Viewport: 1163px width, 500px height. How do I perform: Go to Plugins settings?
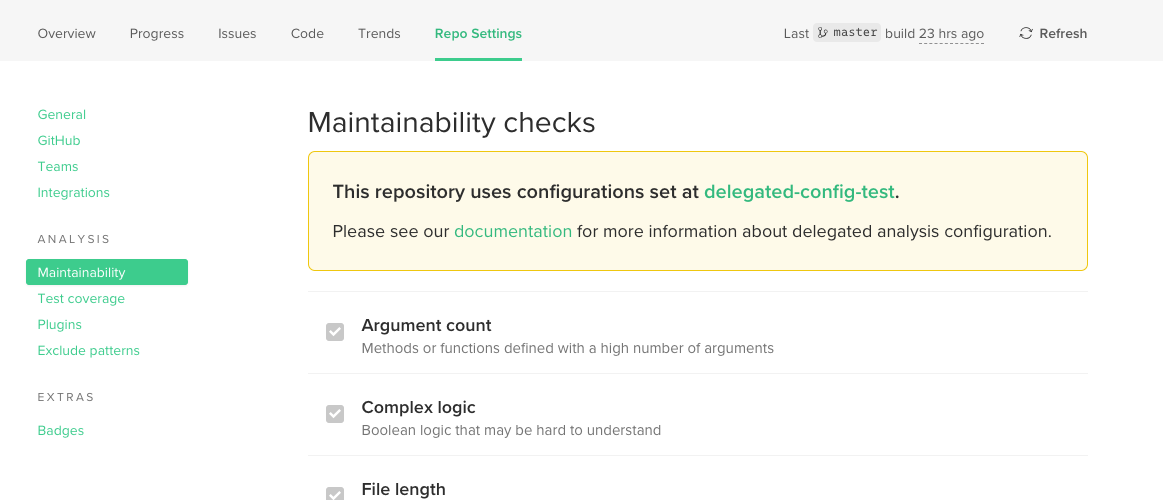tap(59, 324)
